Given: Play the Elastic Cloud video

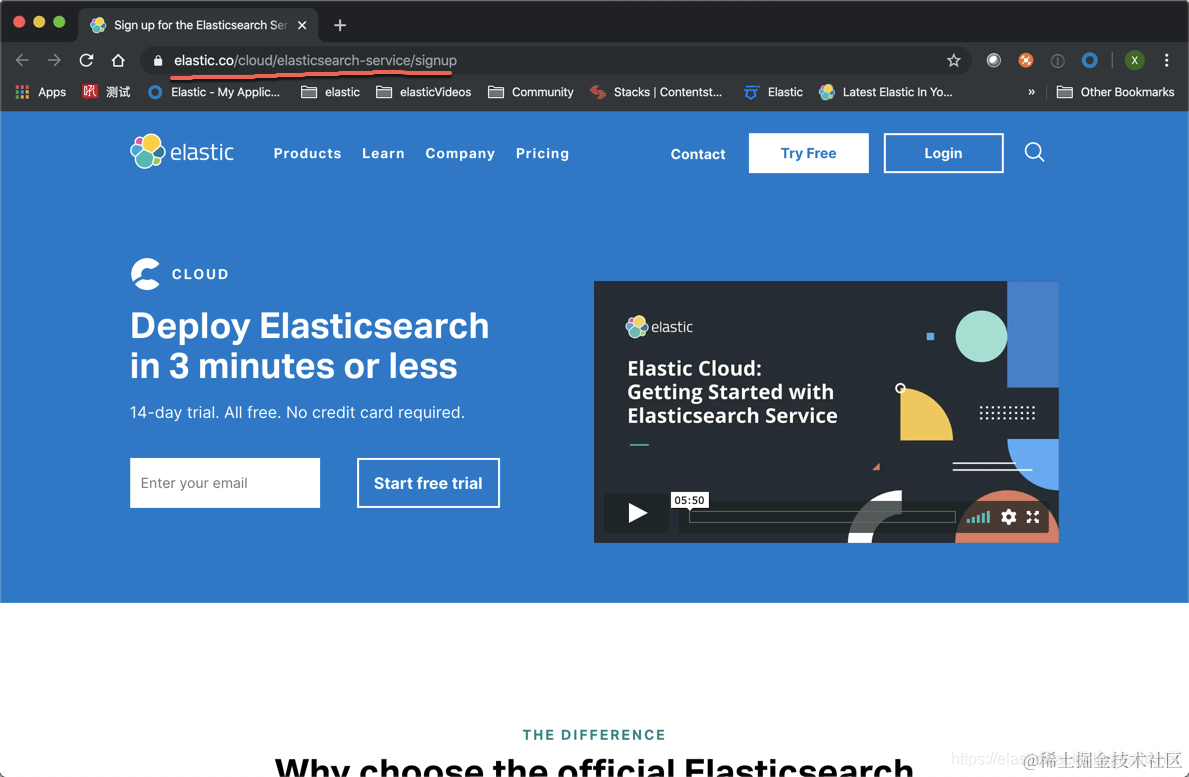Looking at the screenshot, I should 637,513.
